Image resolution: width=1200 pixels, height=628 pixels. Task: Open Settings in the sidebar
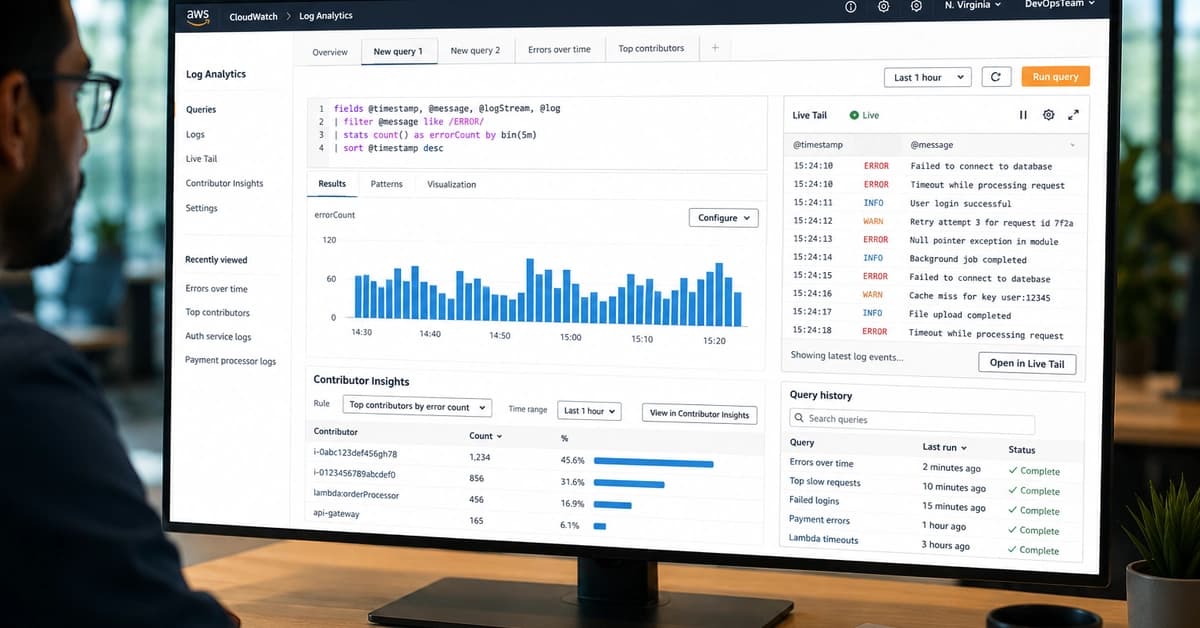point(201,208)
